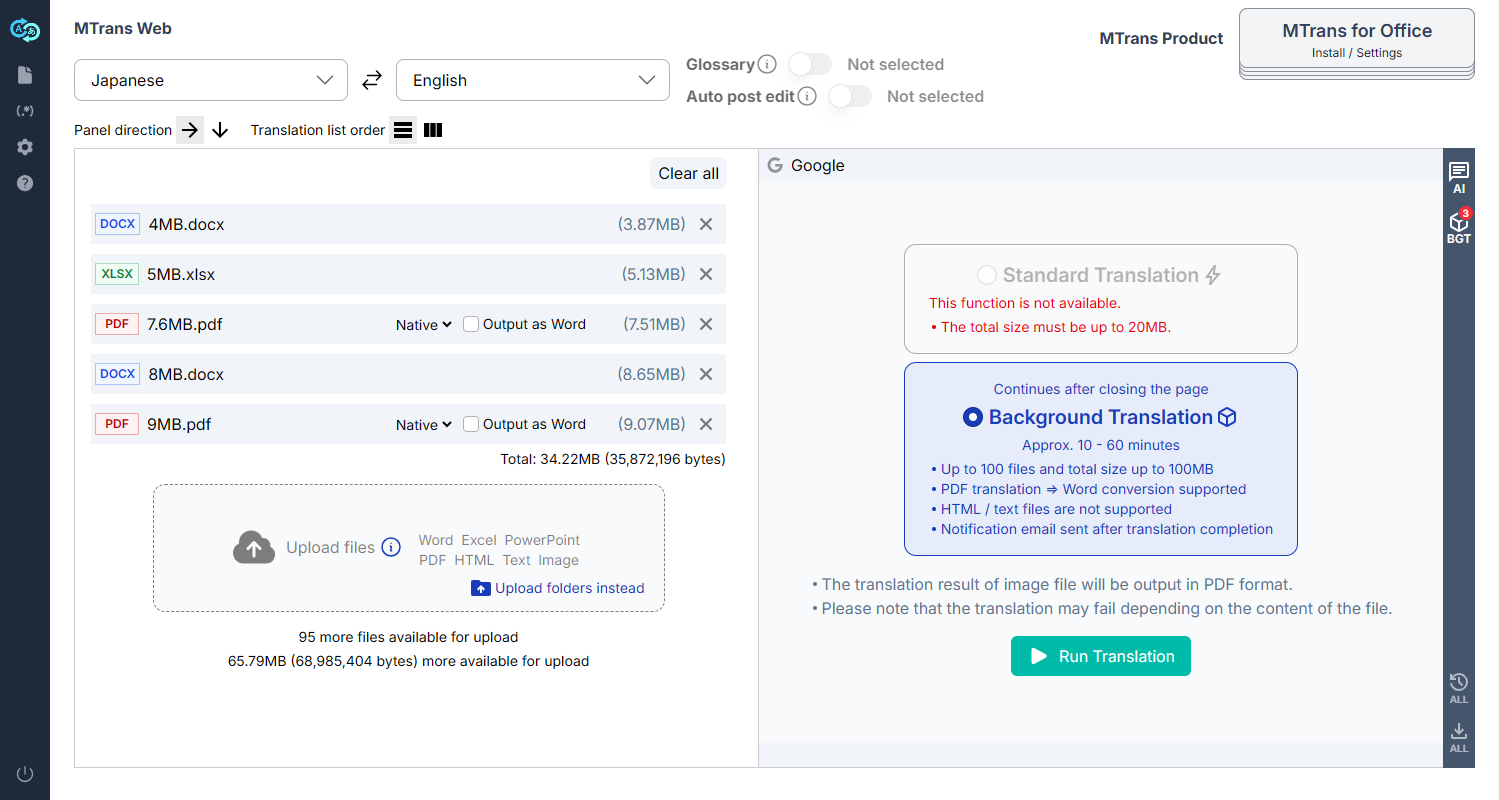Check Output as Word for 7.6MB.pdf

coord(471,324)
